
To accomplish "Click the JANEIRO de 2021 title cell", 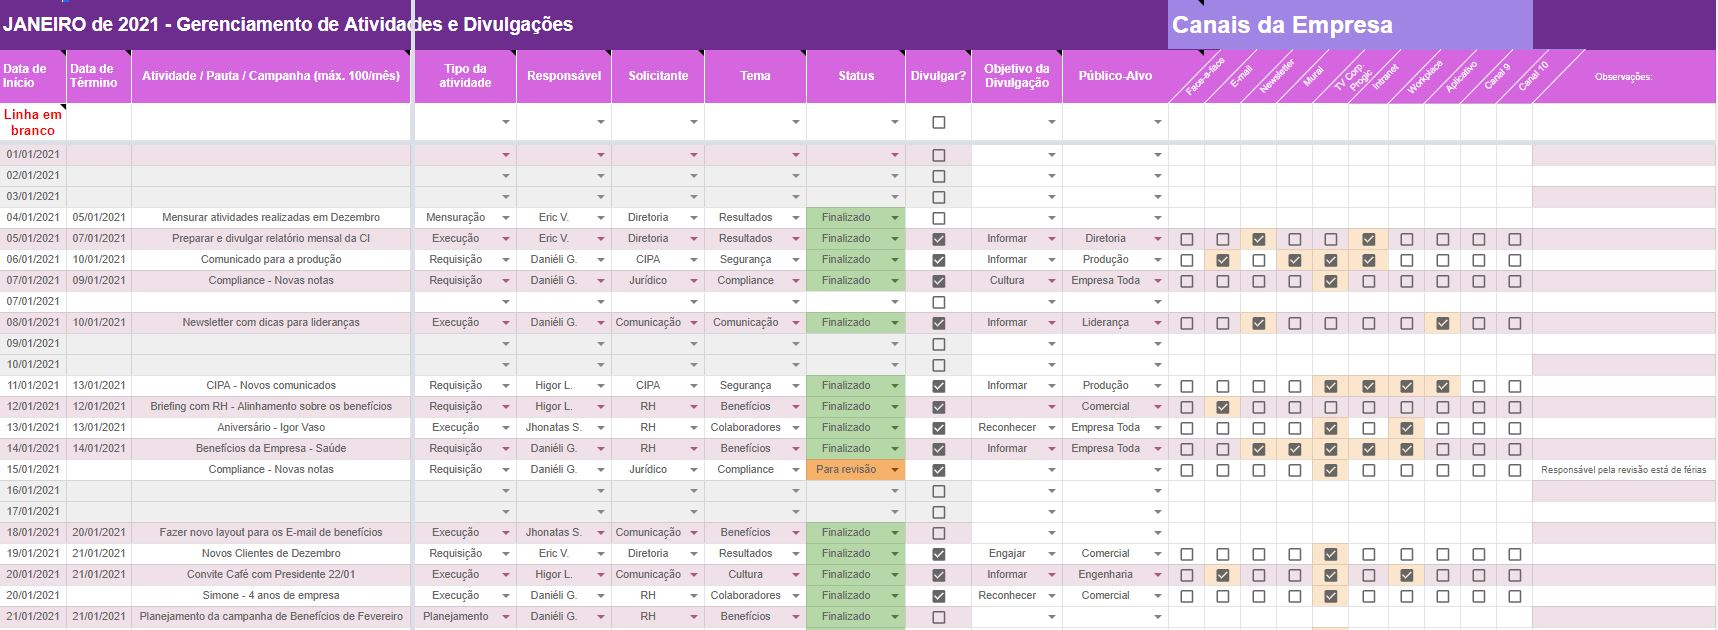I will click(x=288, y=25).
